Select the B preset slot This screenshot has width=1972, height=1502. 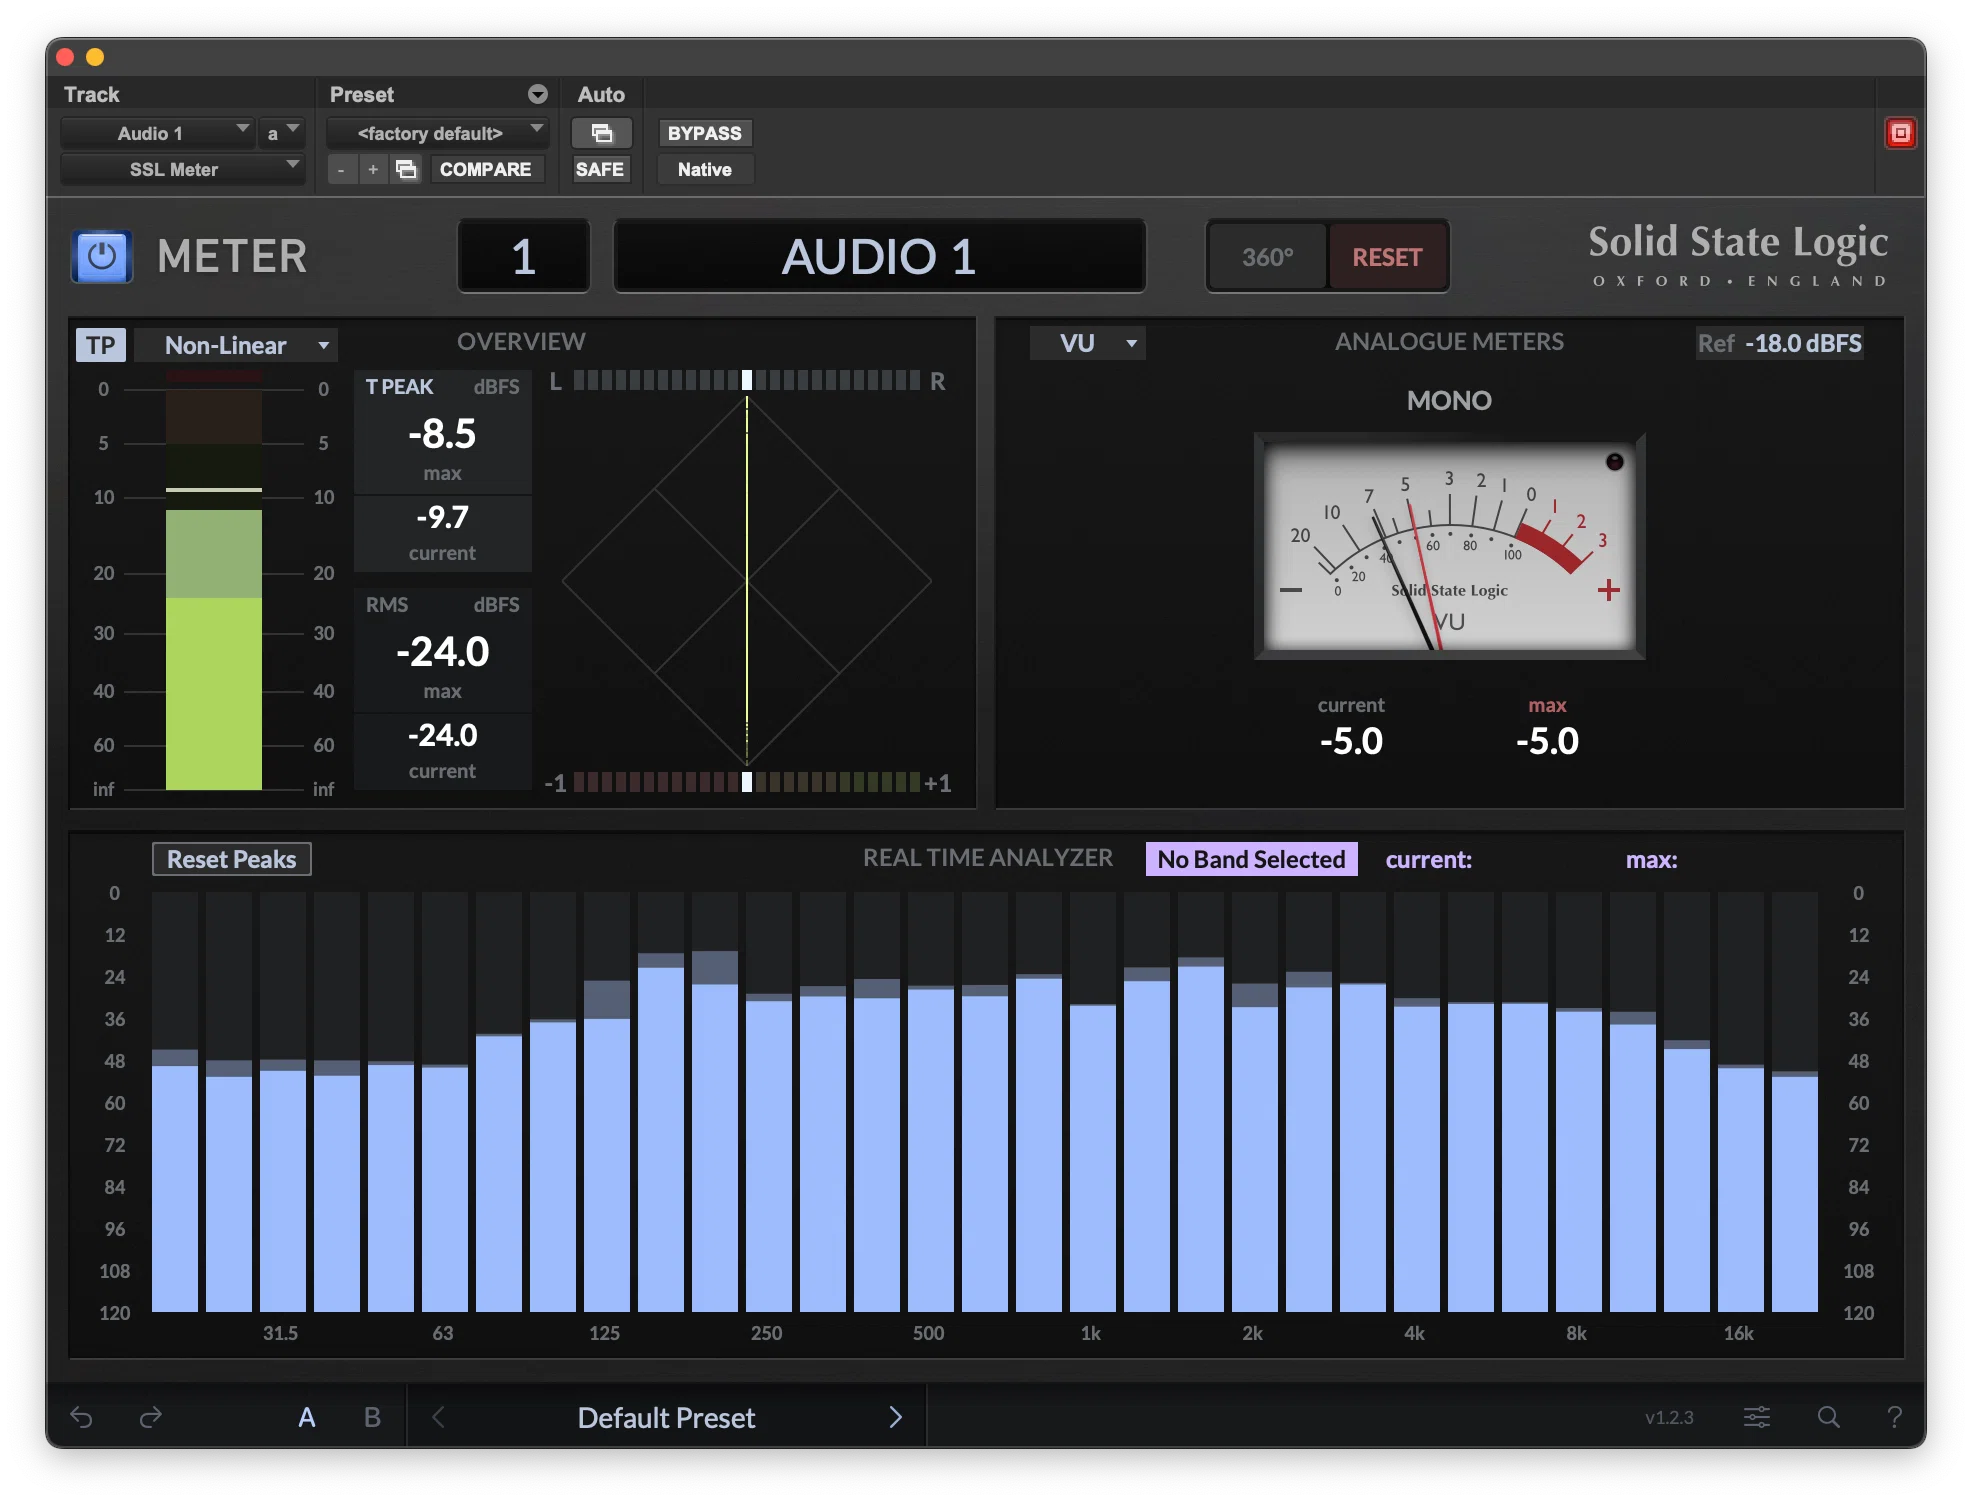pos(372,1417)
